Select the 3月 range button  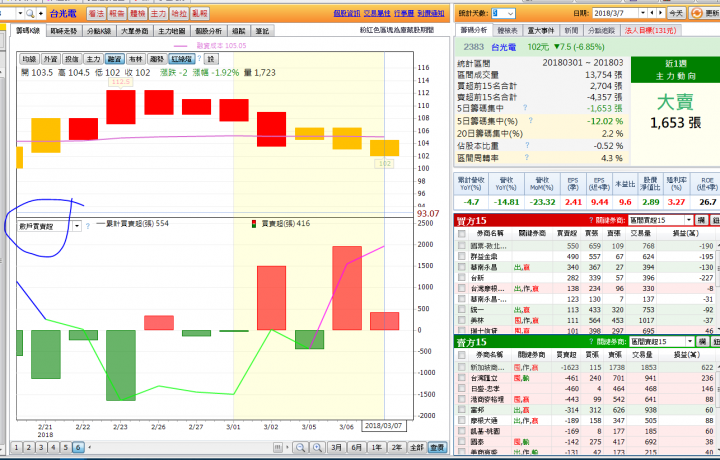(336, 447)
